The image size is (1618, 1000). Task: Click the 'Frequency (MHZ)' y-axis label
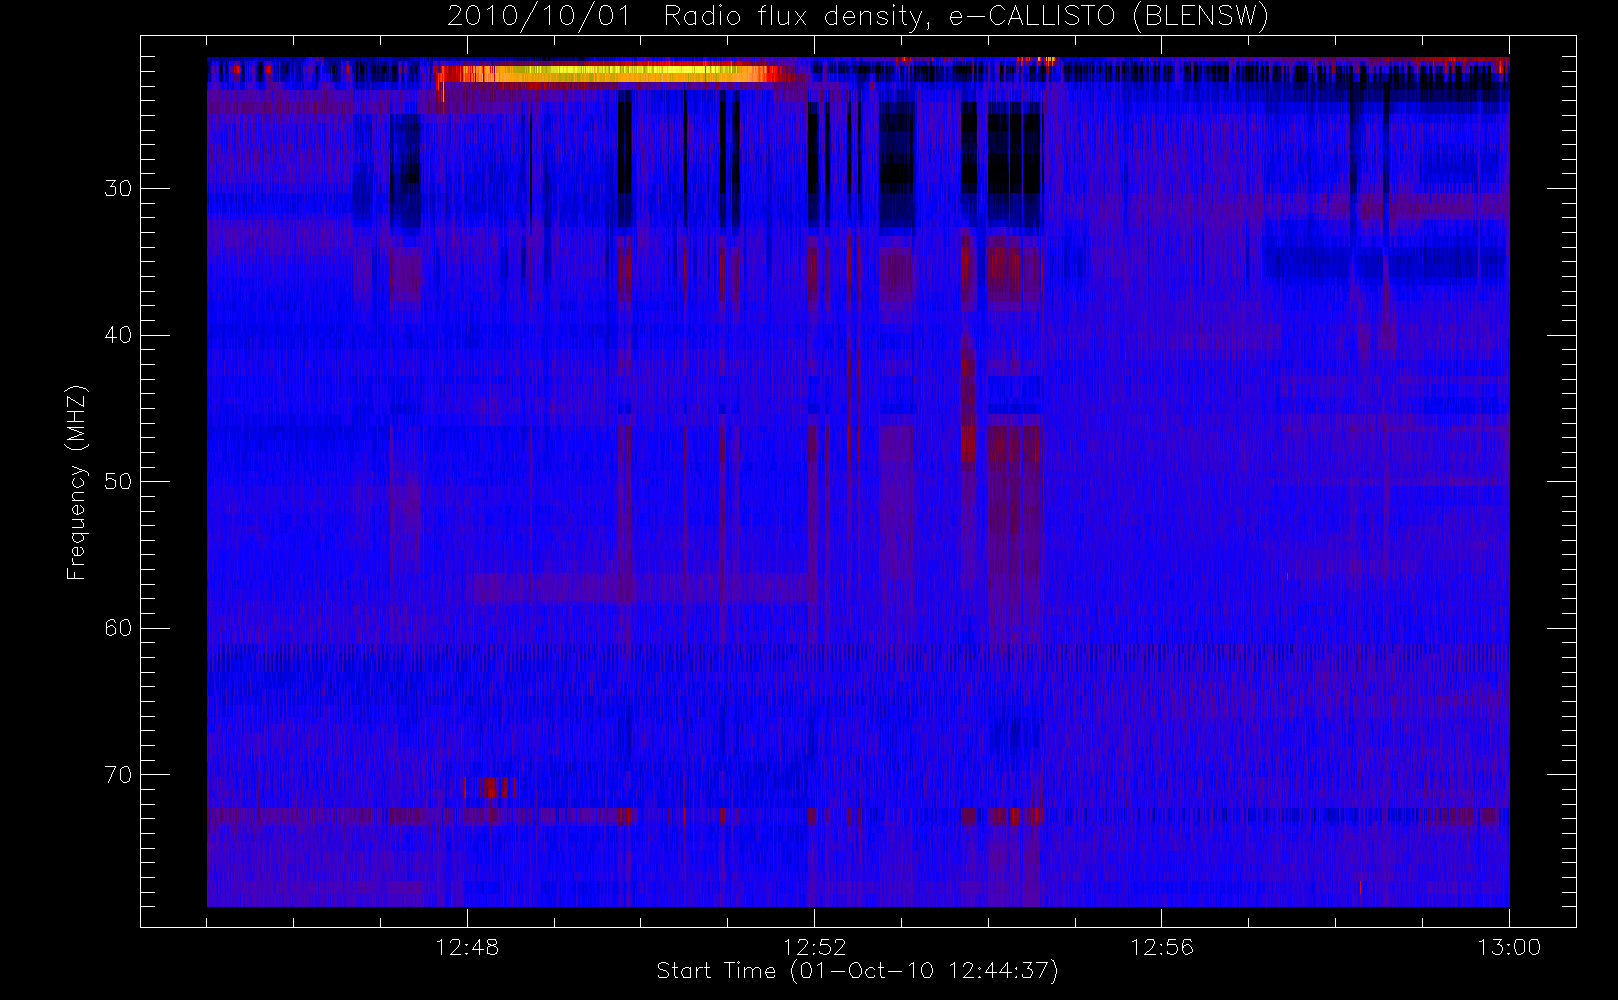(76, 482)
